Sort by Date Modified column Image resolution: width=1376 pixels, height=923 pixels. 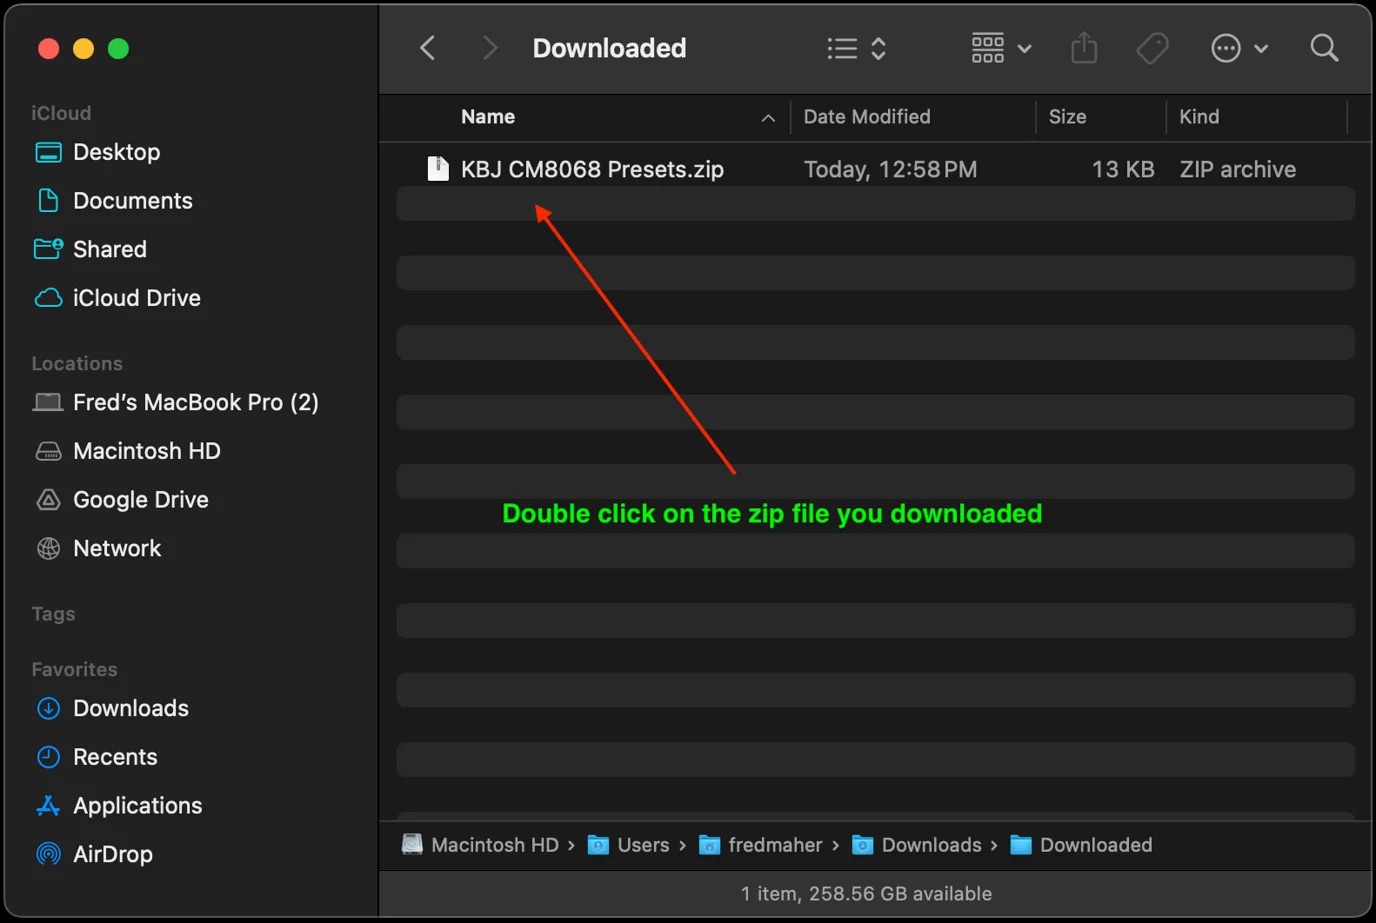coord(867,117)
